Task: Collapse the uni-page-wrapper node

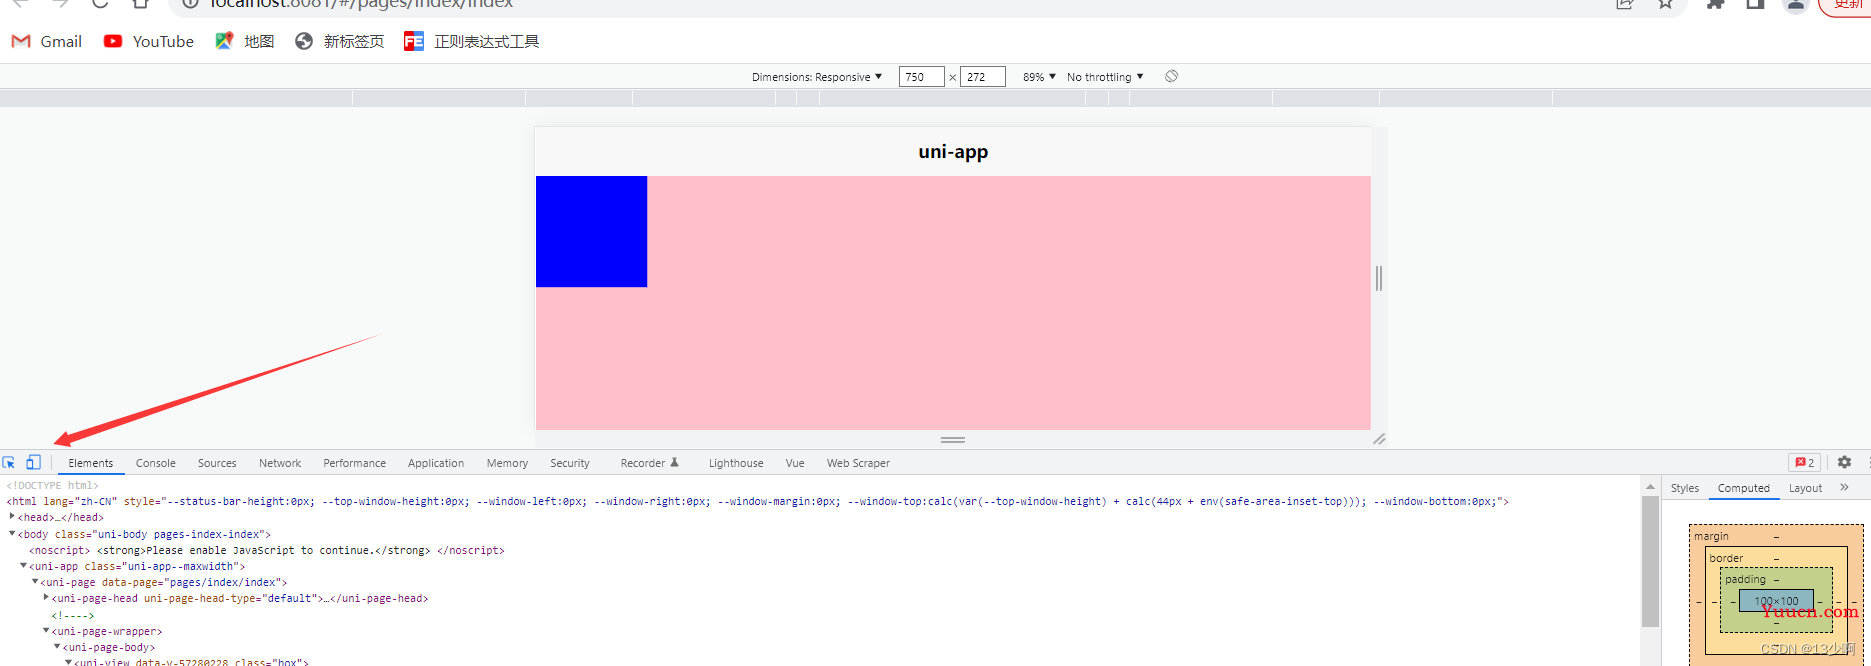Action: coord(46,631)
